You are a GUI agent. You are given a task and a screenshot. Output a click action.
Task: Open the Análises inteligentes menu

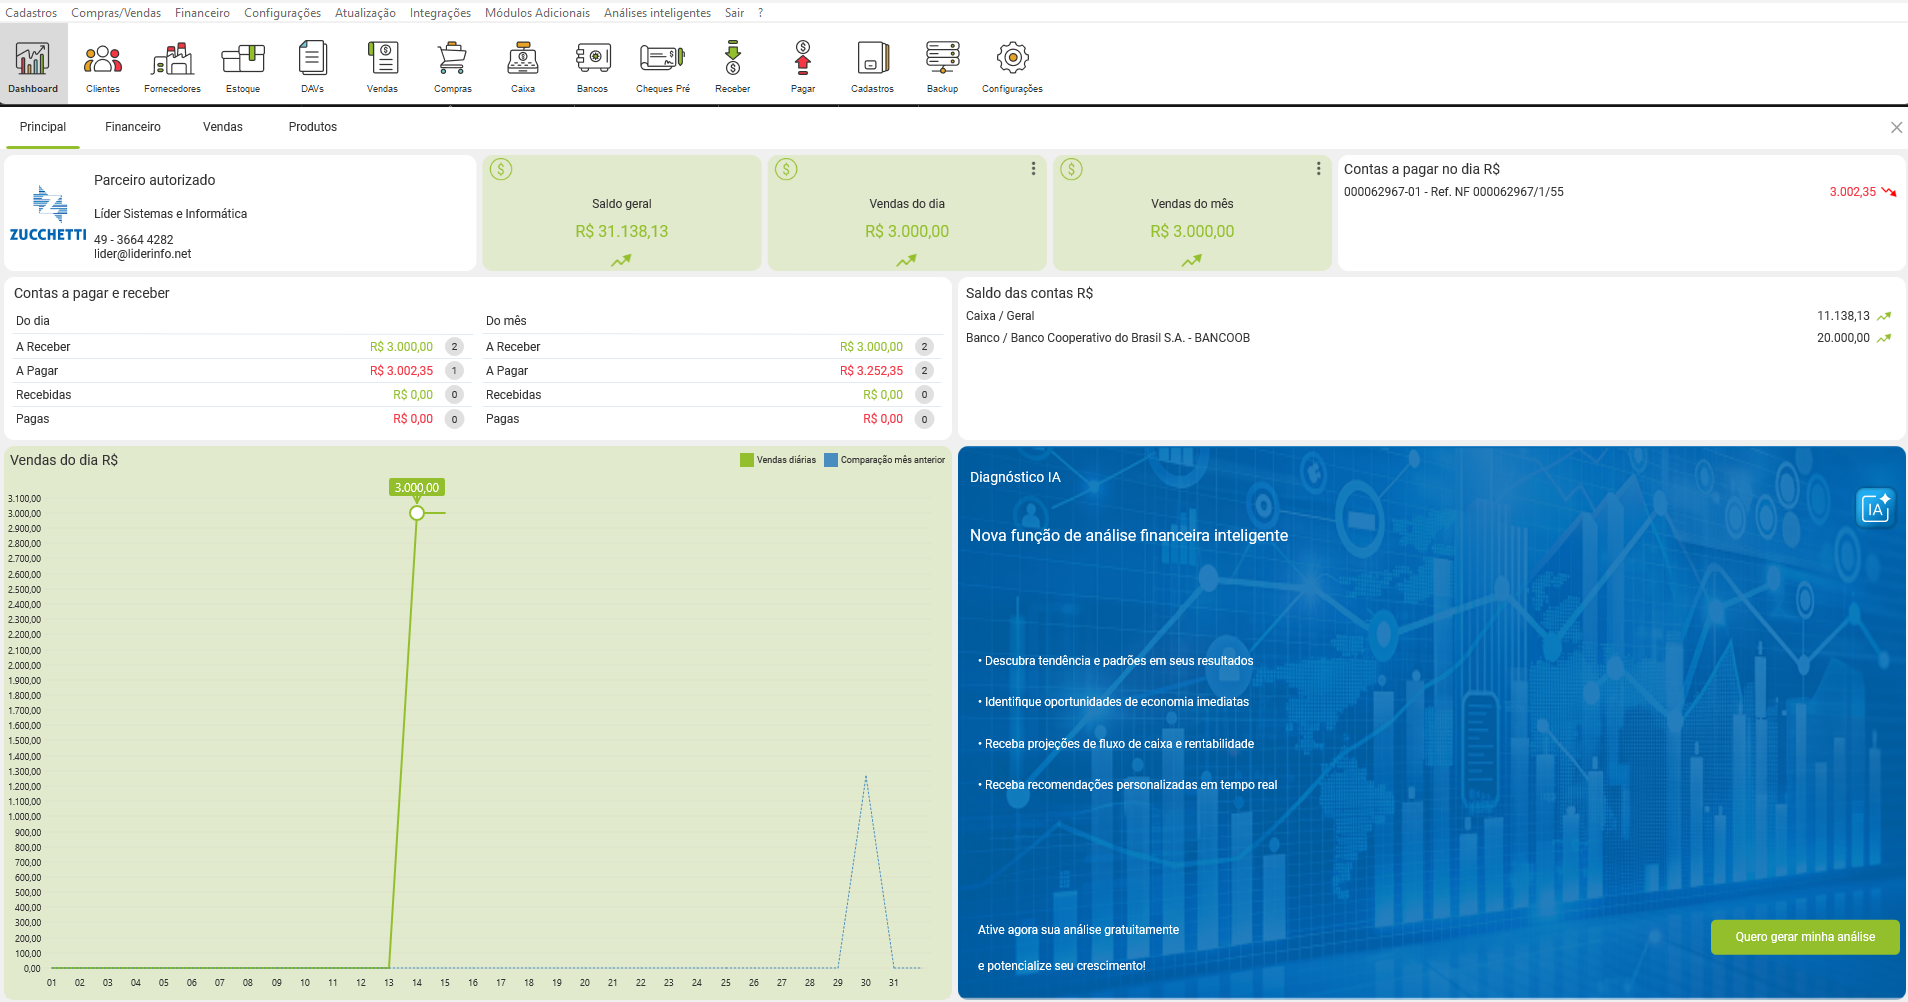657,13
